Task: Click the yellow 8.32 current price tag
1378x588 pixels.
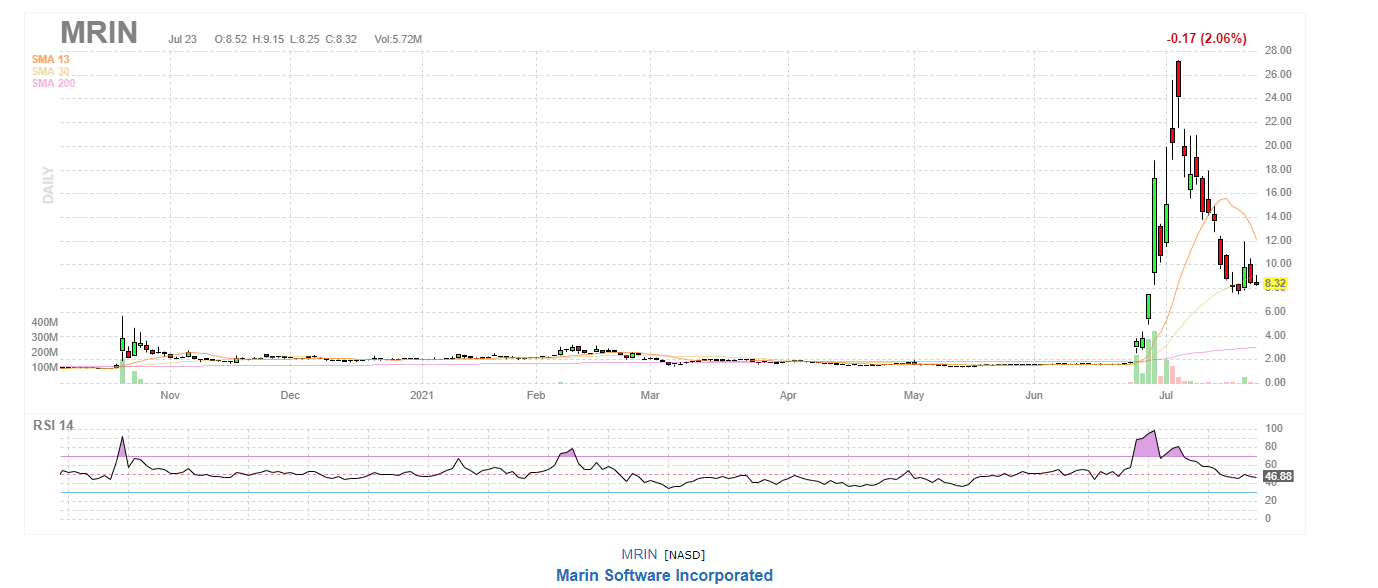Action: click(x=1275, y=284)
